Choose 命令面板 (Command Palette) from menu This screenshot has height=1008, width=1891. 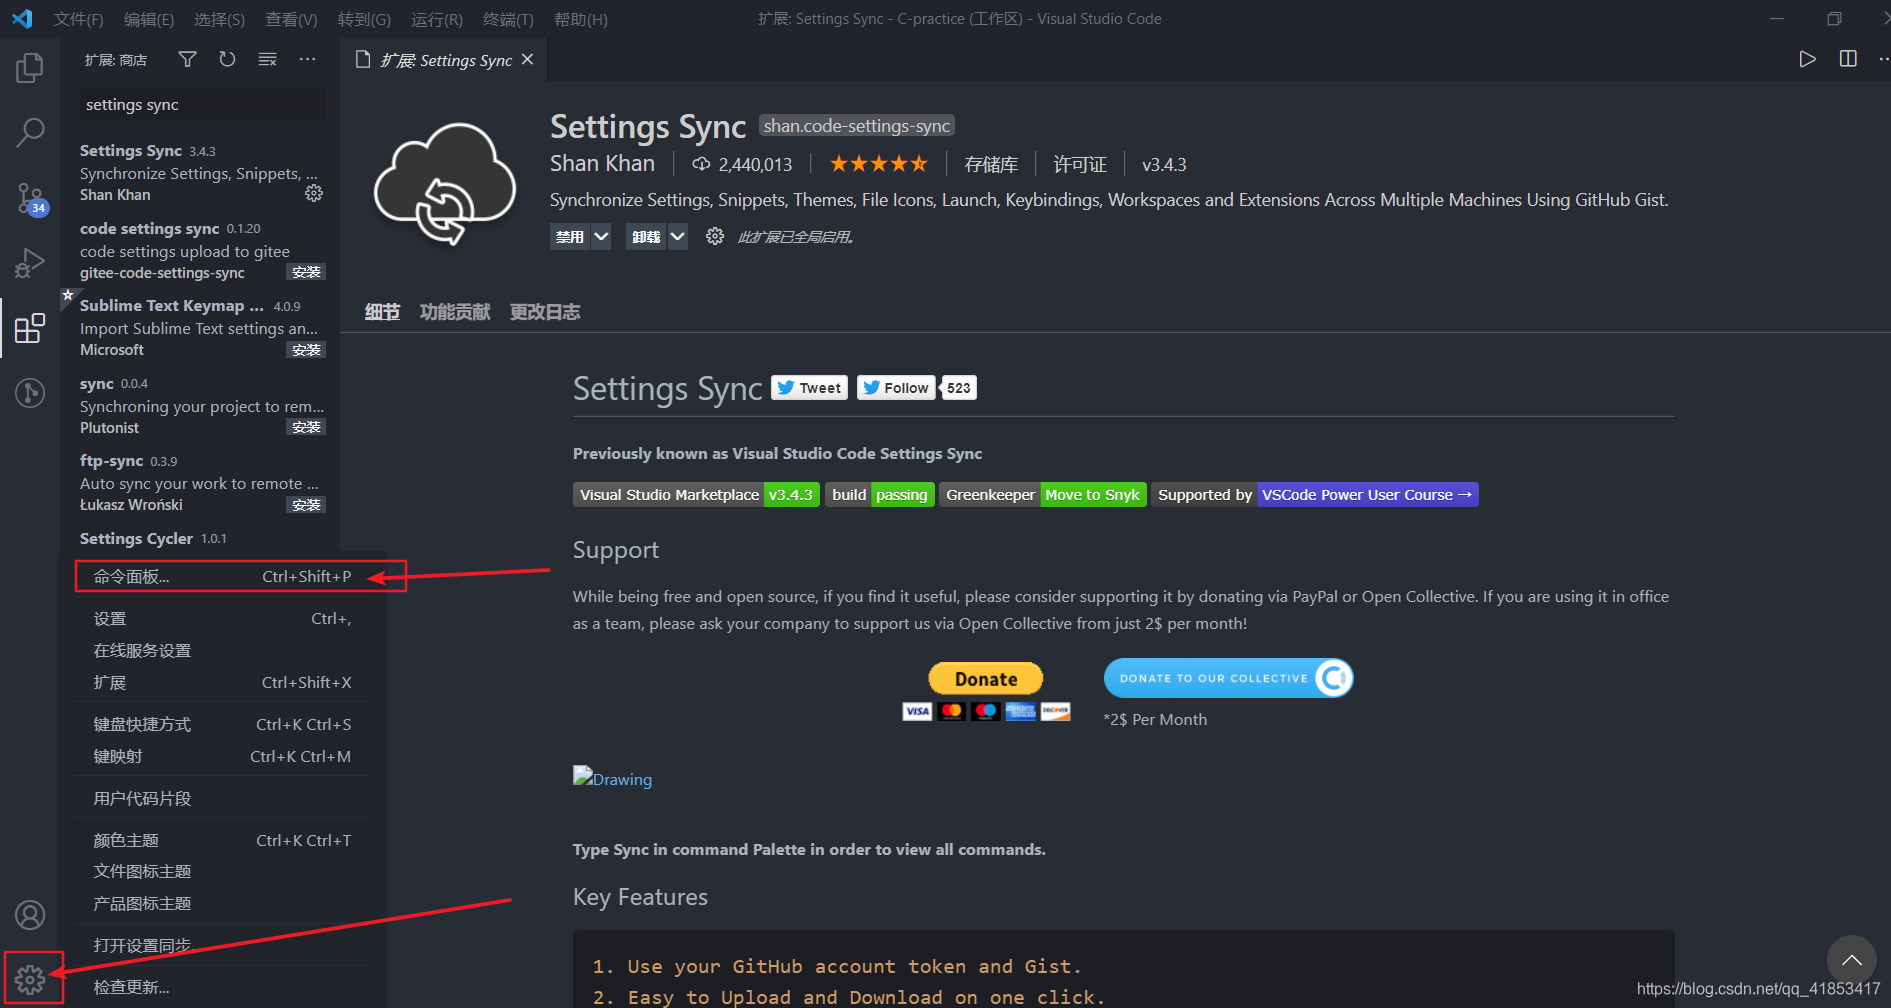[222, 577]
